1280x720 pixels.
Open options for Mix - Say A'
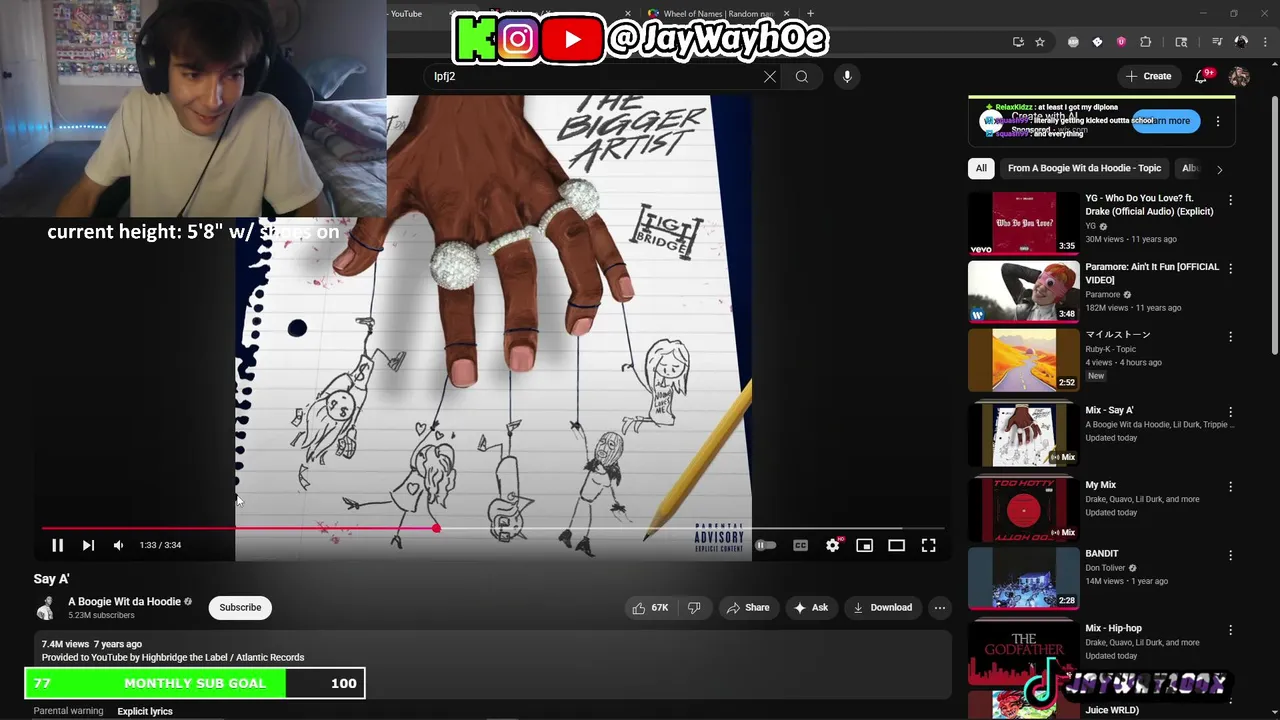pyautogui.click(x=1231, y=411)
